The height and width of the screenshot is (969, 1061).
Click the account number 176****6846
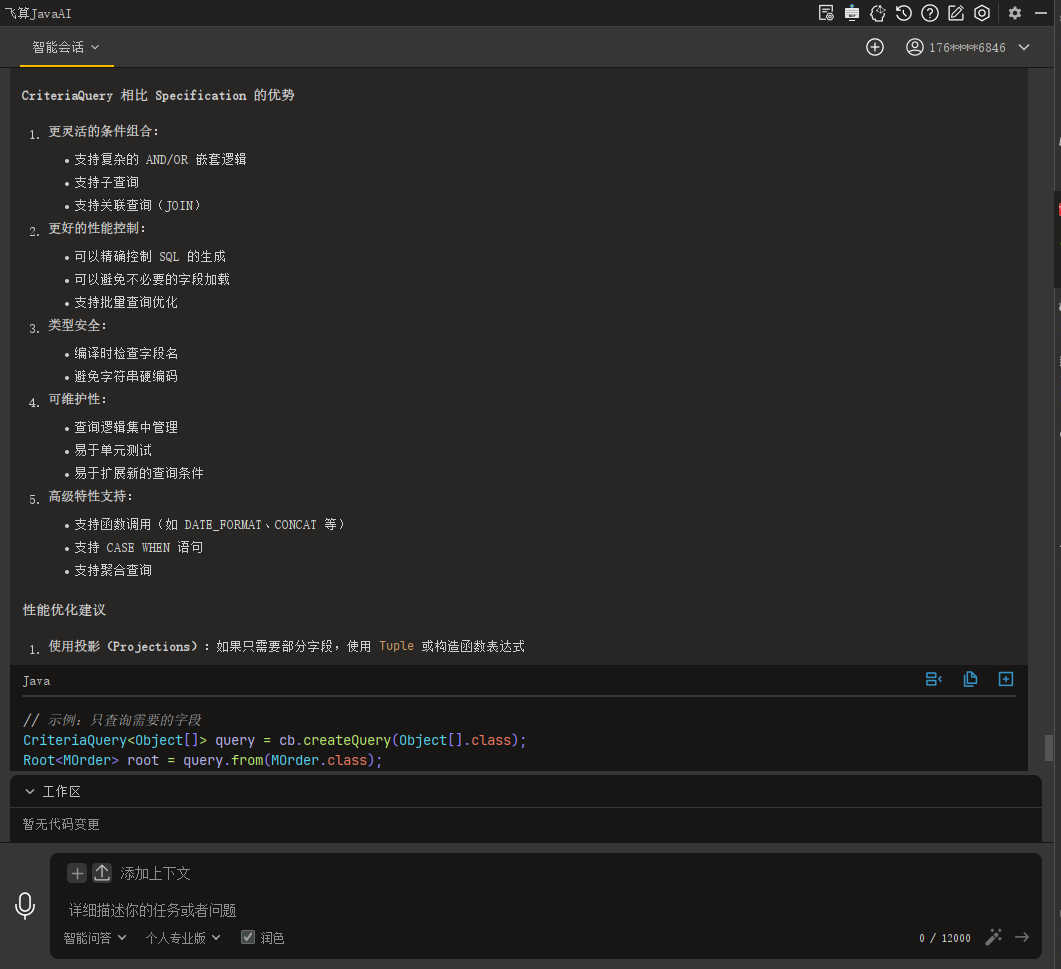coord(967,47)
